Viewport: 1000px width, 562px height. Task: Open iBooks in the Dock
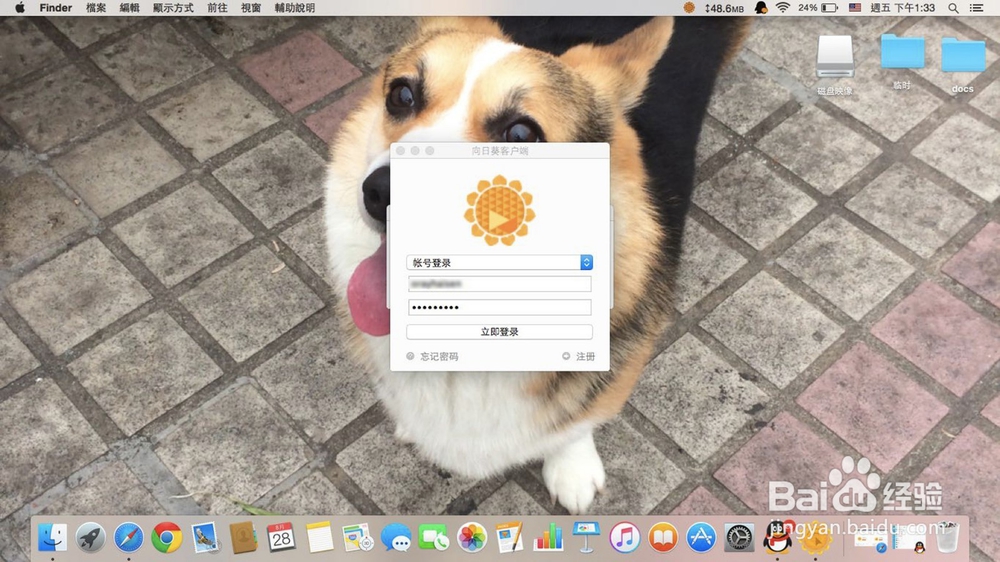pyautogui.click(x=663, y=537)
